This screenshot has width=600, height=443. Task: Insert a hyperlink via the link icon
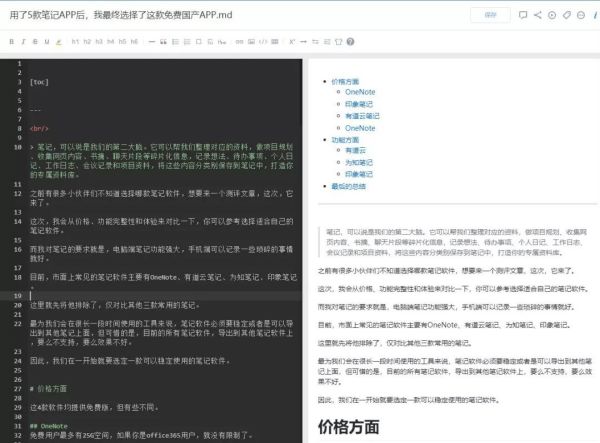point(239,42)
